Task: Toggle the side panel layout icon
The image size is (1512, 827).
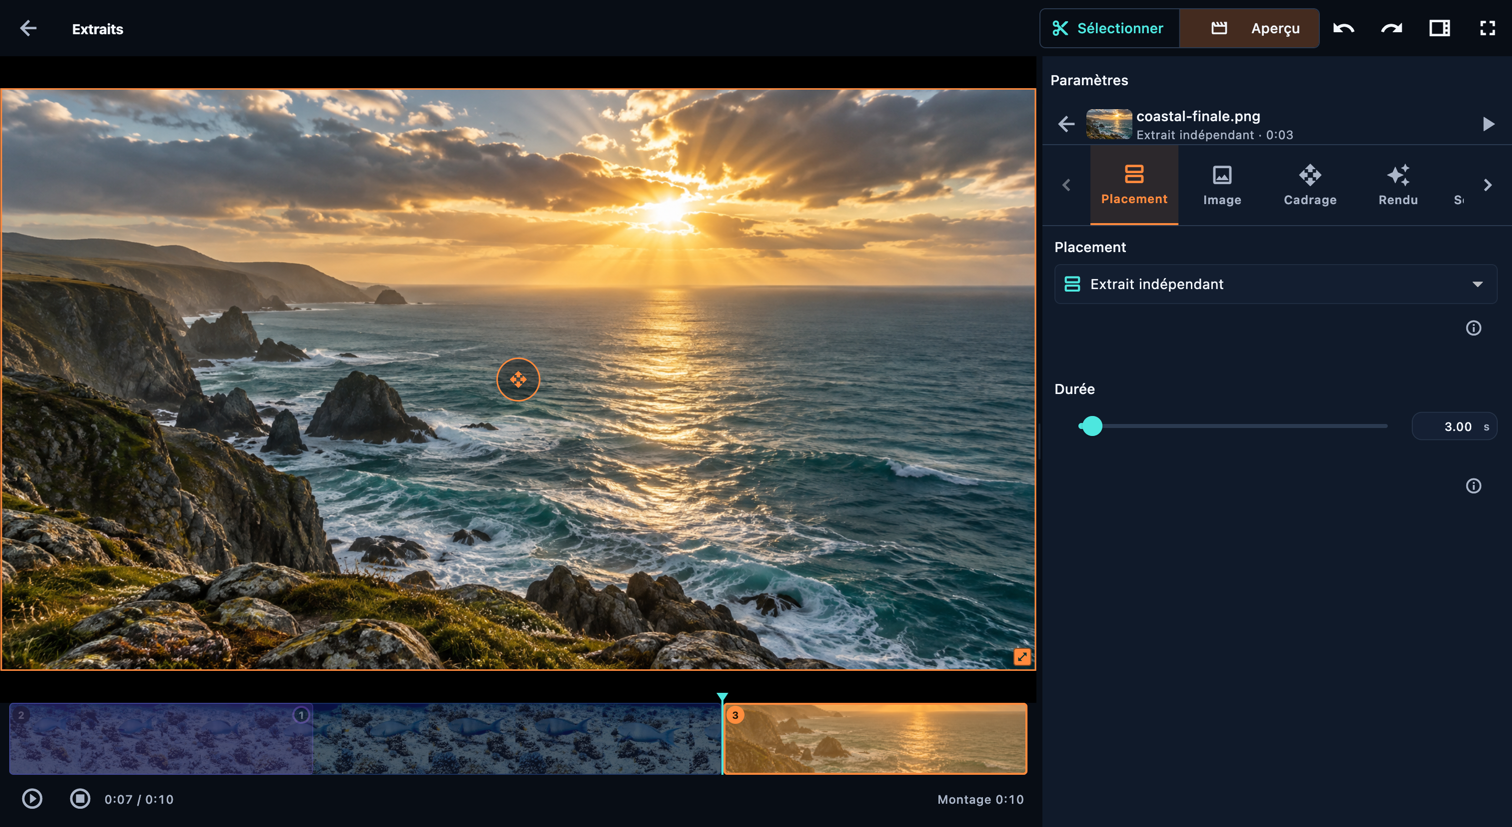Action: (x=1439, y=29)
